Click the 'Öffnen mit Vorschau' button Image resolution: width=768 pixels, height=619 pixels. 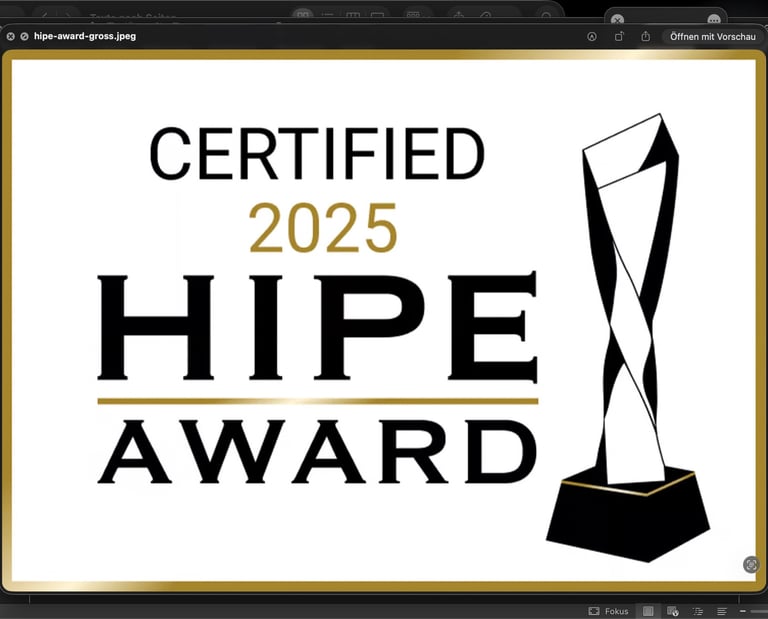pyautogui.click(x=712, y=37)
